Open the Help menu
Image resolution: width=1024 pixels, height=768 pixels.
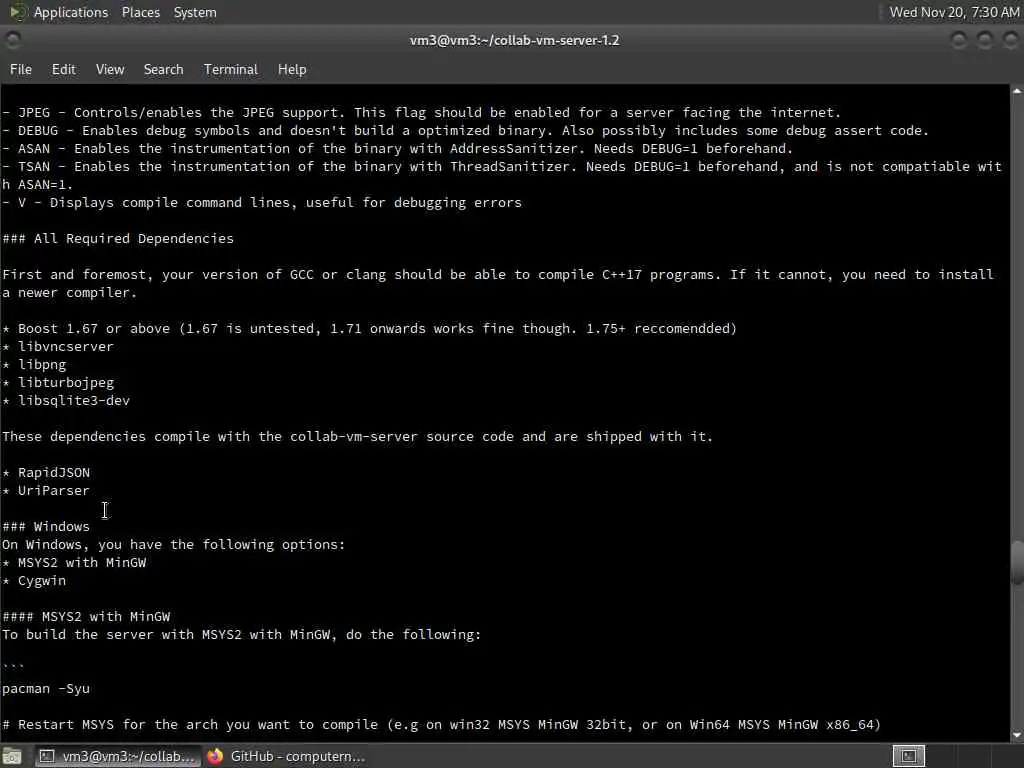pos(292,69)
